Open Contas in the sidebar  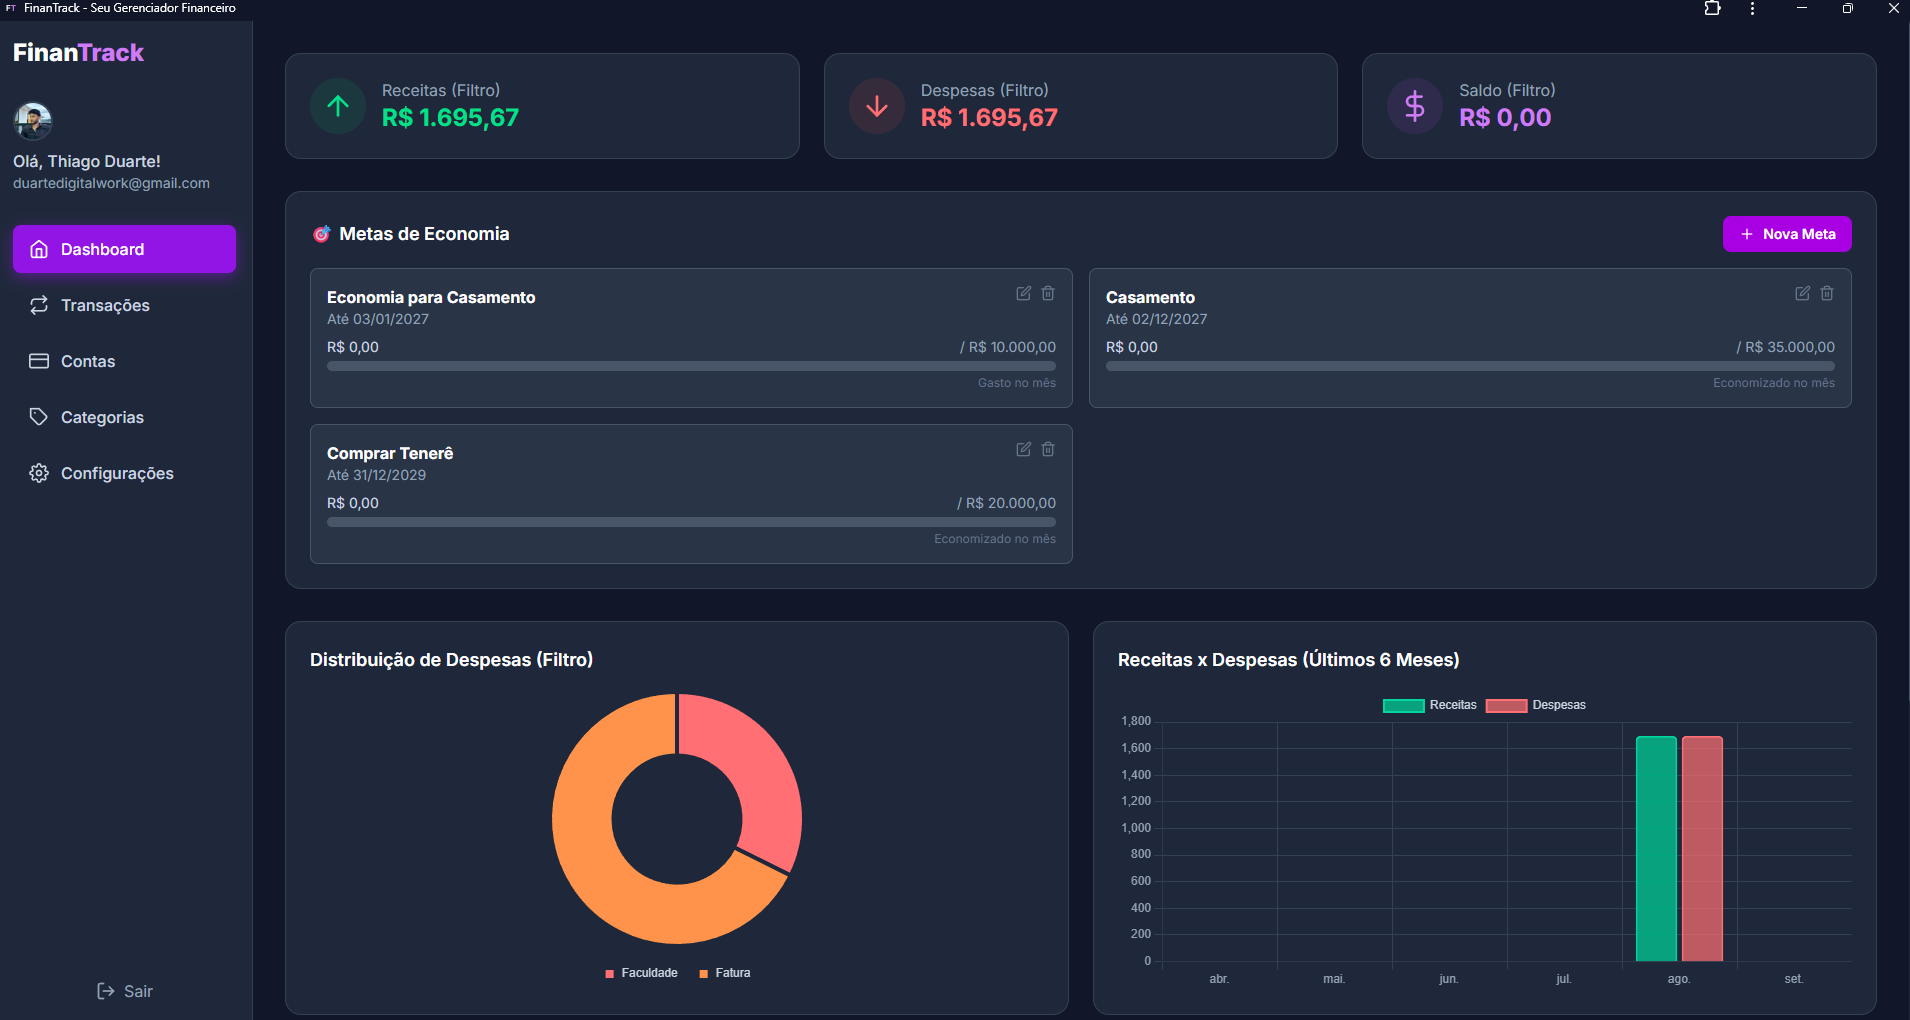click(88, 361)
